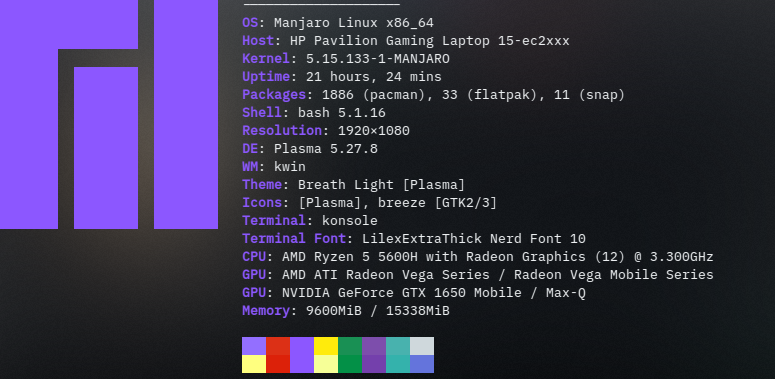
Task: Click the 'Memory' label
Action: click(x=266, y=310)
